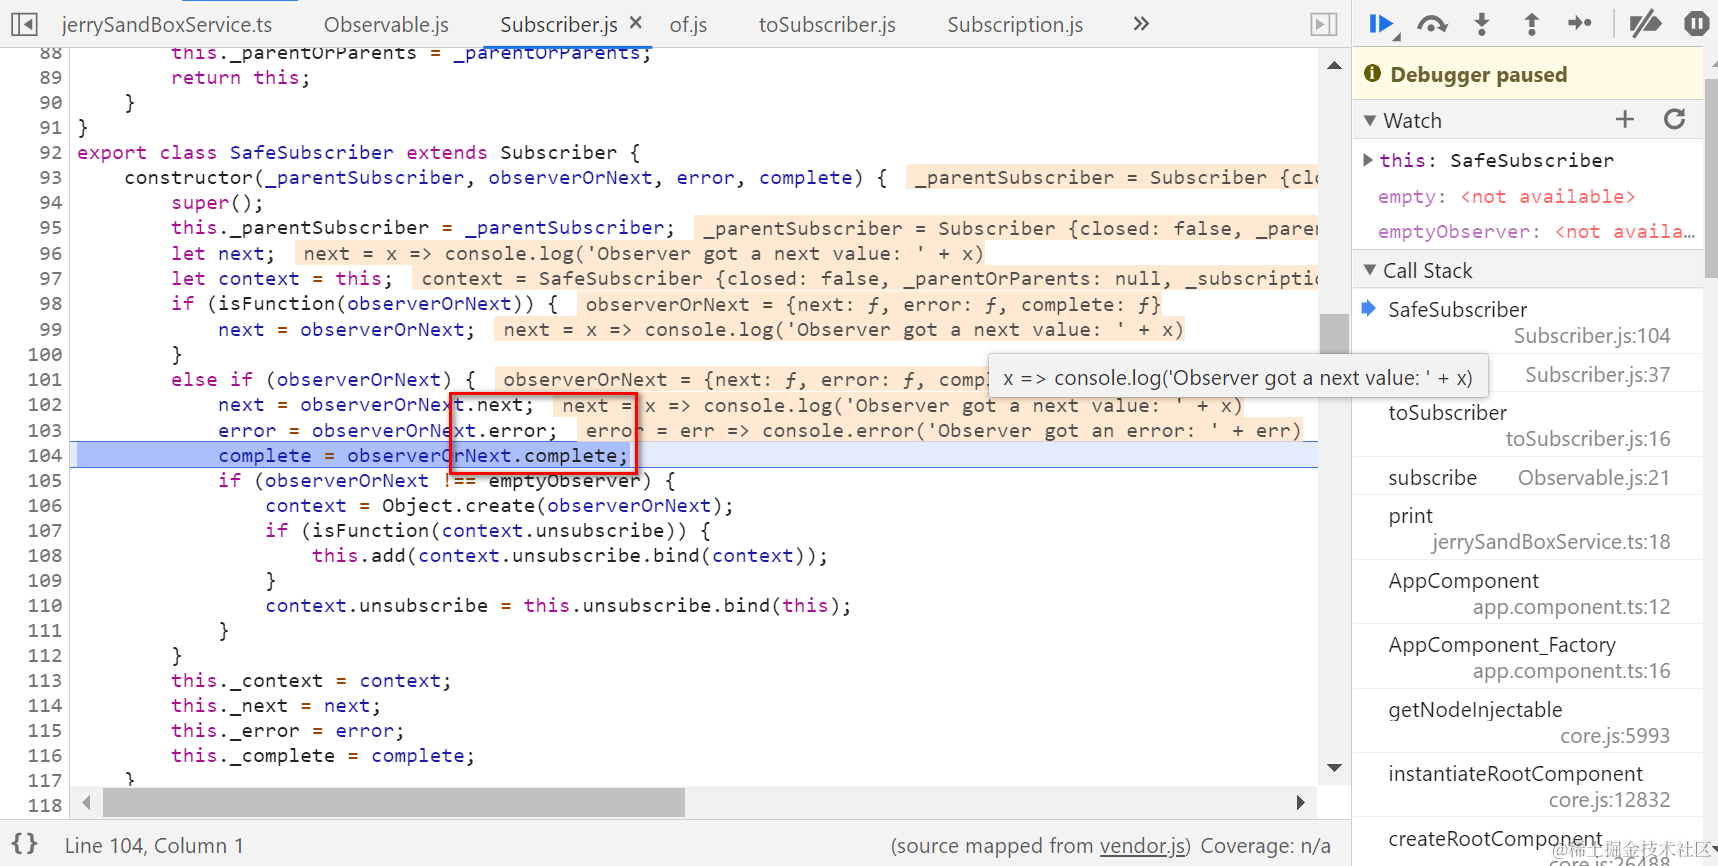Switch to jerrySandBoxService.ts tab
Viewport: 1718px width, 866px height.
tap(166, 24)
